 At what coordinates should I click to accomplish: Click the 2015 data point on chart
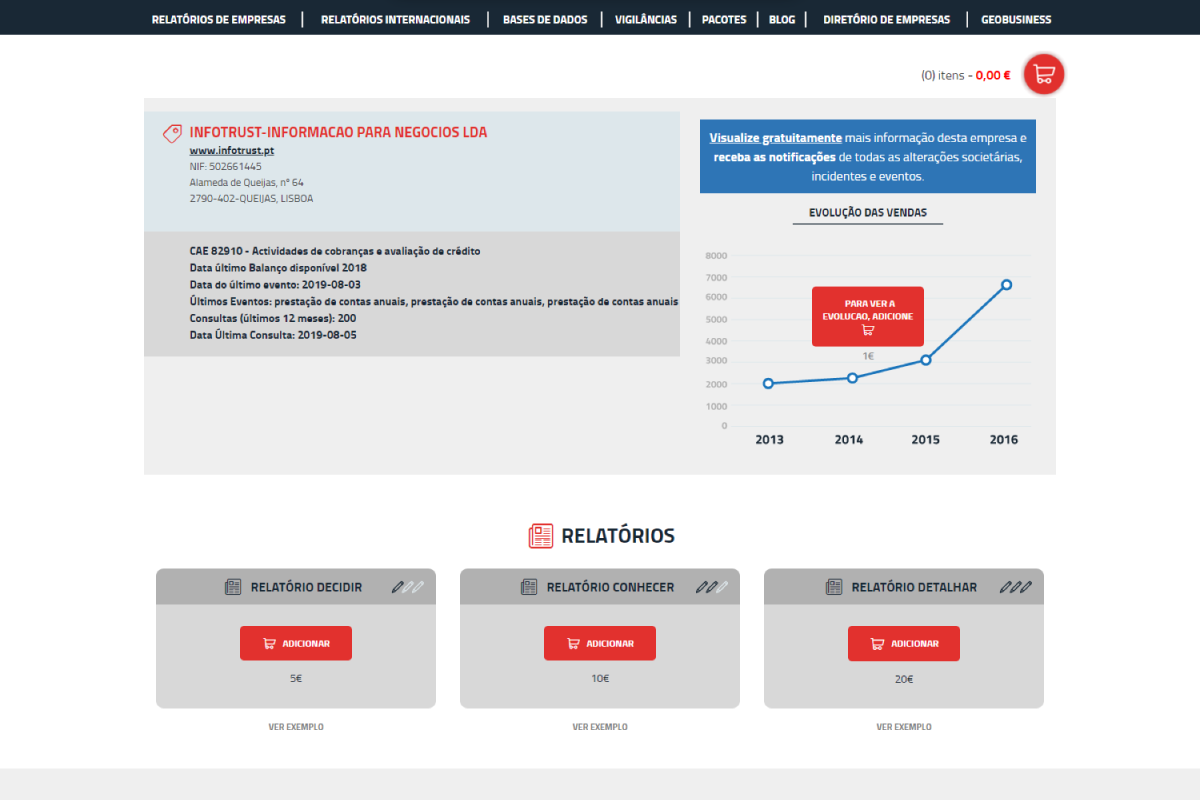coord(926,359)
